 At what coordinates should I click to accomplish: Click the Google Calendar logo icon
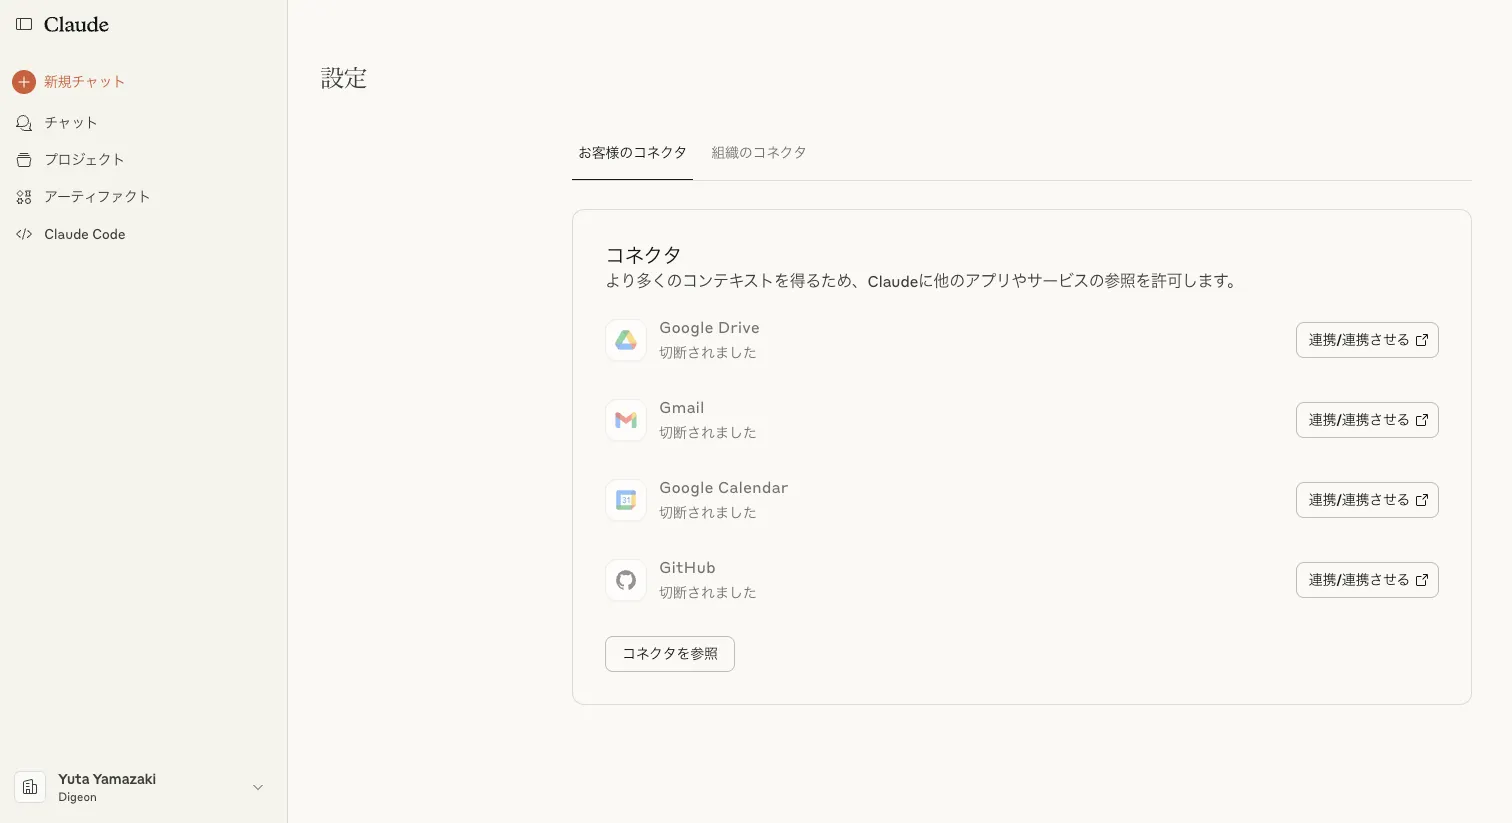(x=626, y=500)
